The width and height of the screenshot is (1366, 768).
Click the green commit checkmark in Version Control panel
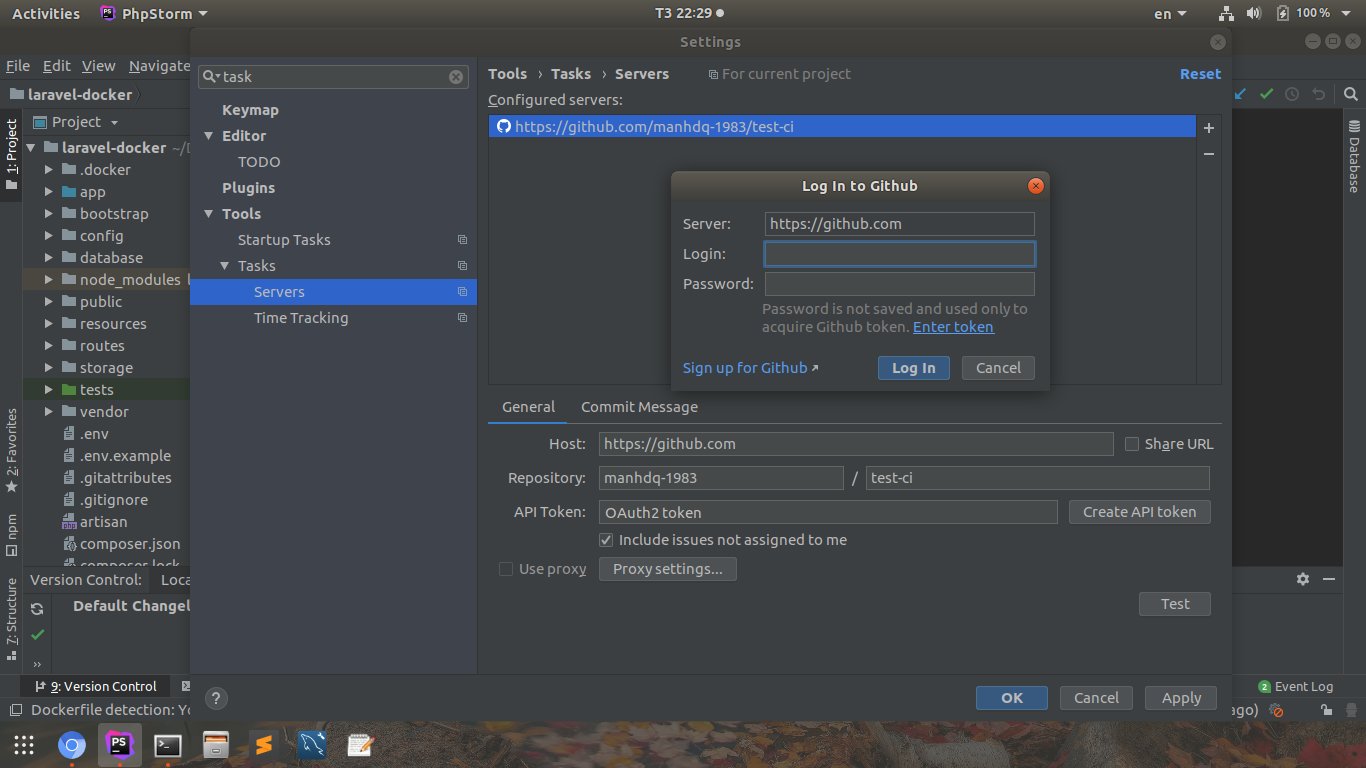[x=37, y=634]
